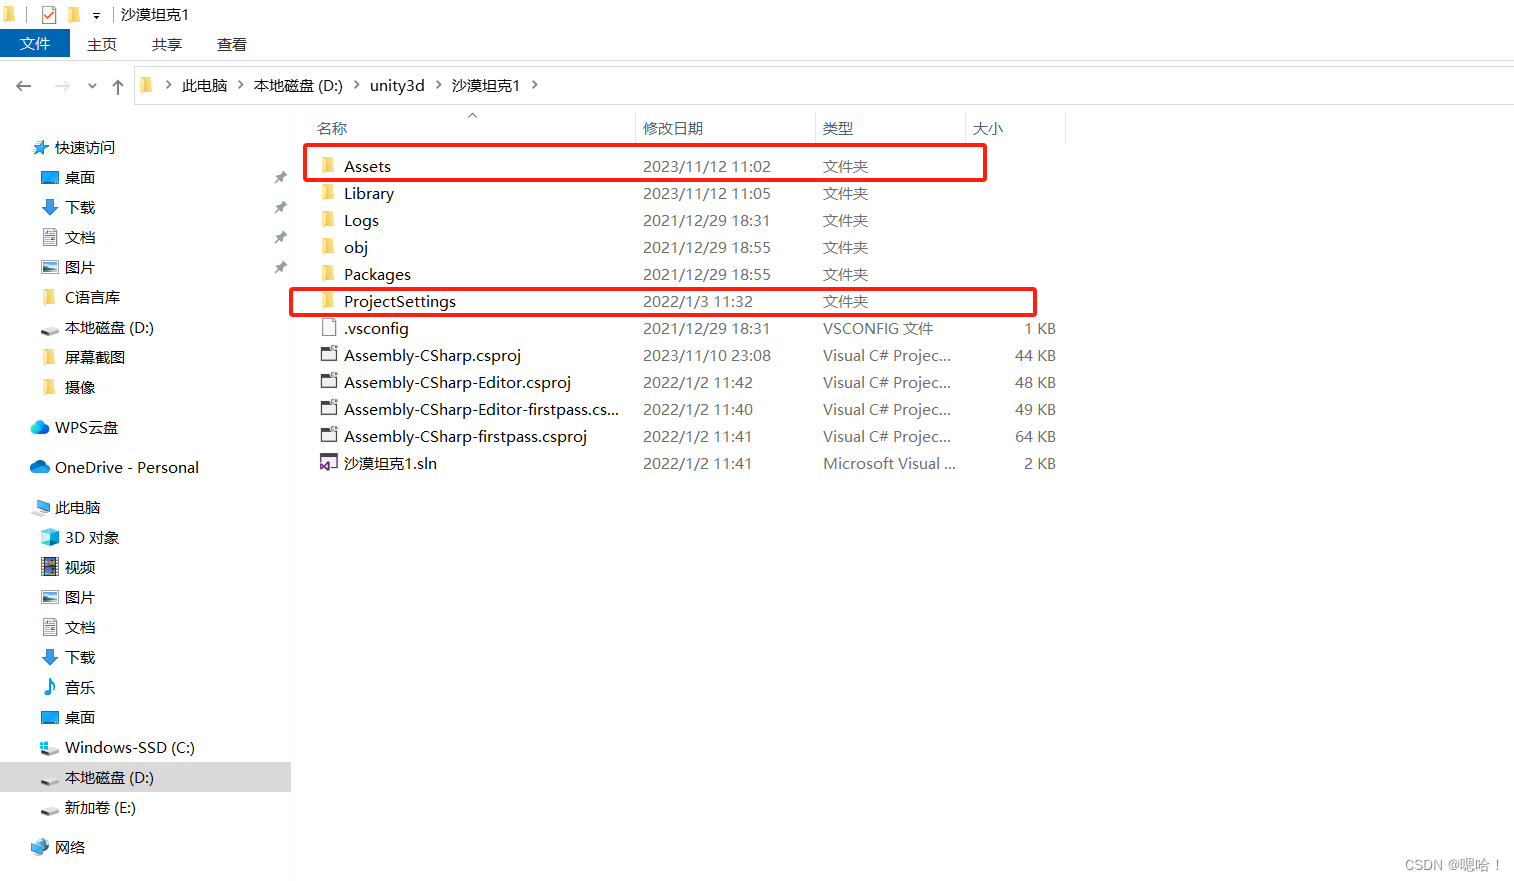Screen dimensions: 1514x881
Task: Click the Assembly-CSharp.csproj file icon
Action: (328, 354)
